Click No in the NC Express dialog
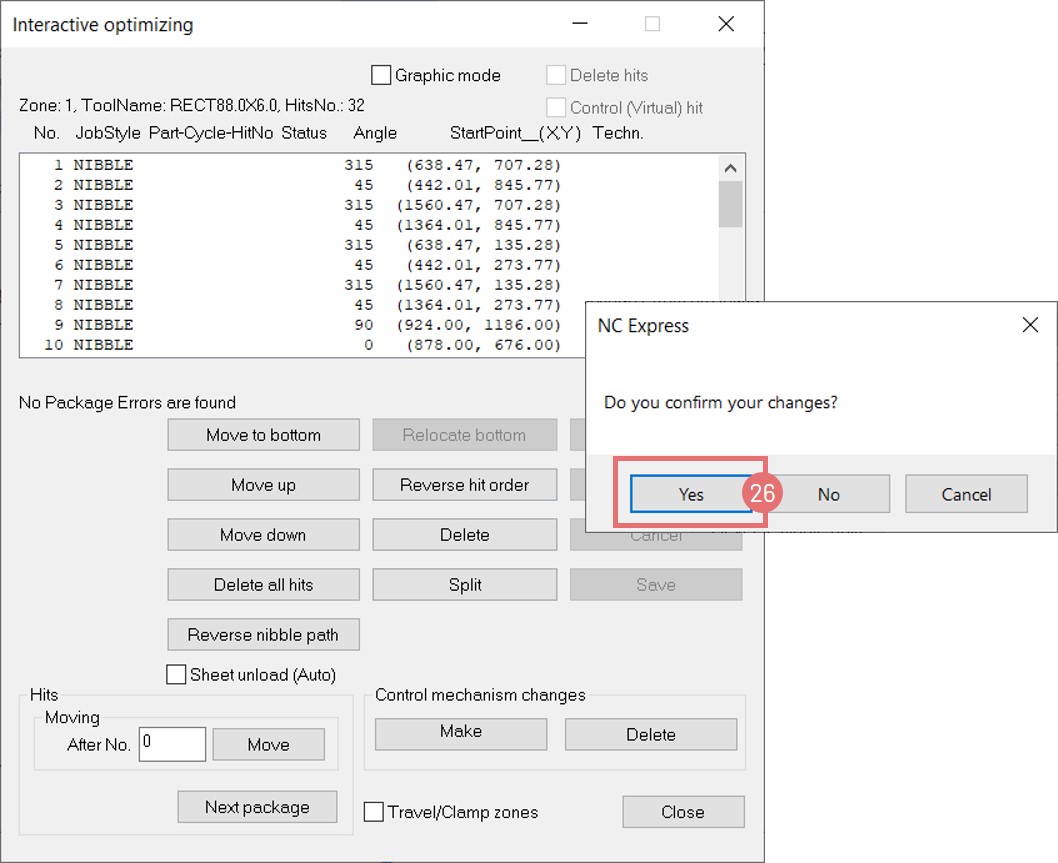Image resolution: width=1058 pixels, height=863 pixels. pyautogui.click(x=828, y=494)
